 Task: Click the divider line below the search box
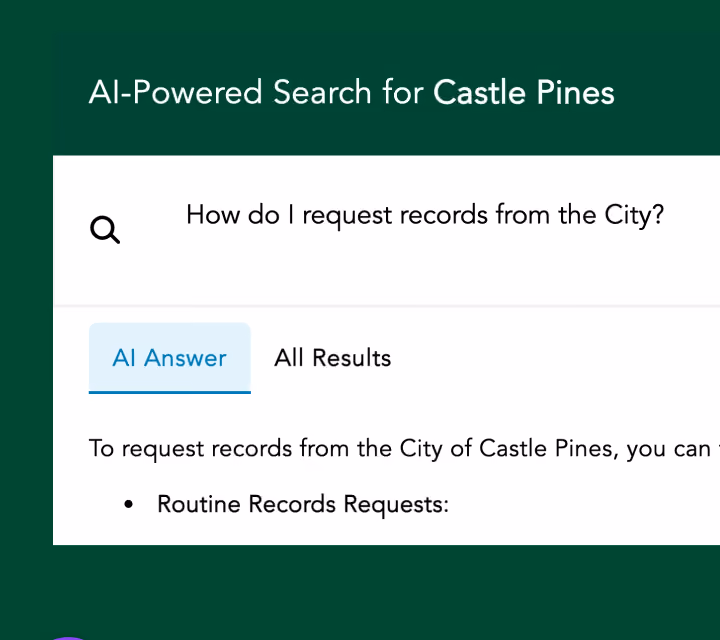[387, 305]
